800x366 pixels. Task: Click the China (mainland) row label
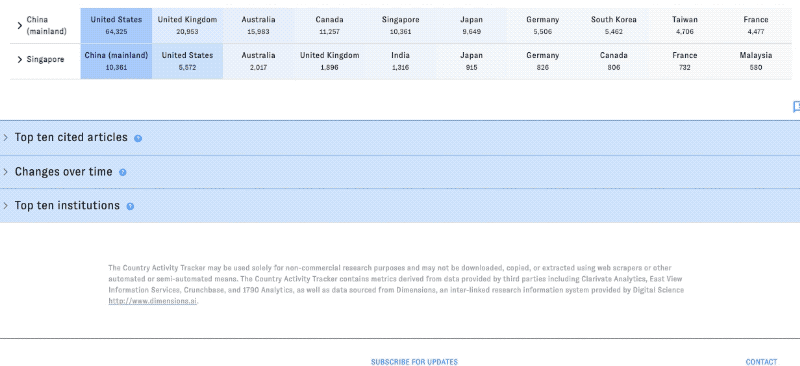[46, 26]
